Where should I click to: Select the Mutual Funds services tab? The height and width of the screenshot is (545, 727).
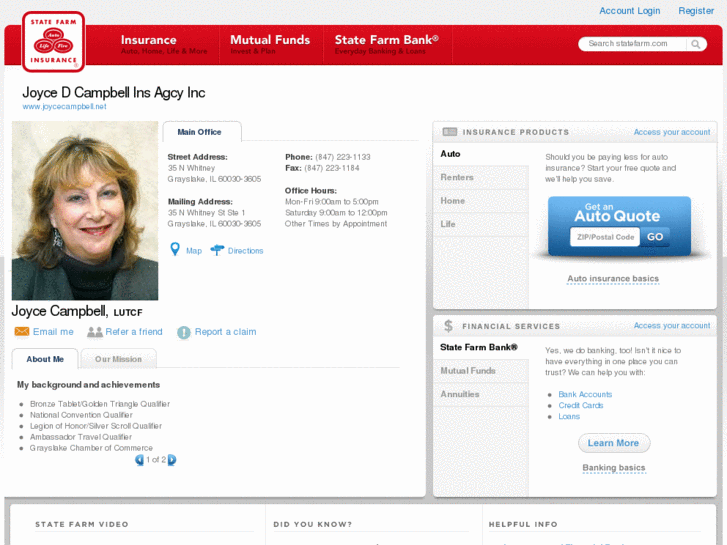coord(481,371)
